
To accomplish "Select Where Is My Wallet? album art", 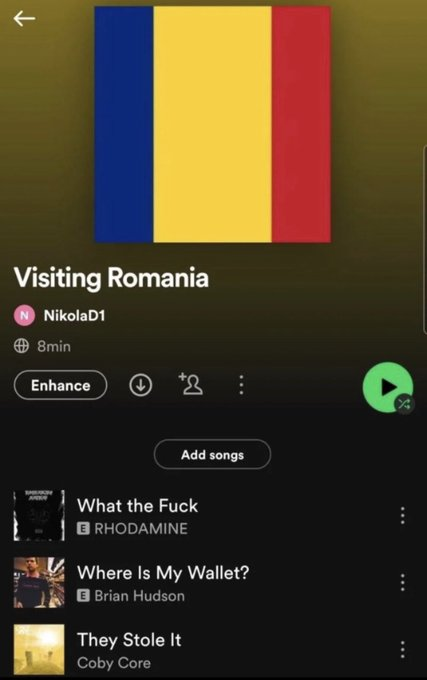I will click(x=39, y=582).
